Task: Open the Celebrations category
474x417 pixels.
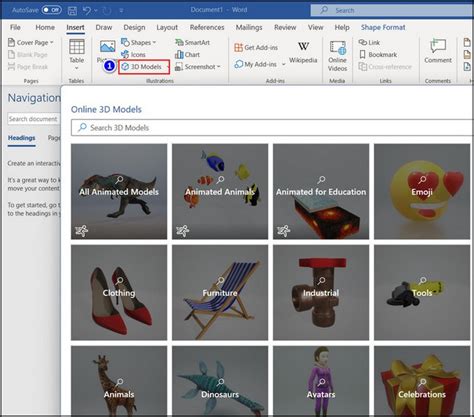Action: click(x=422, y=381)
